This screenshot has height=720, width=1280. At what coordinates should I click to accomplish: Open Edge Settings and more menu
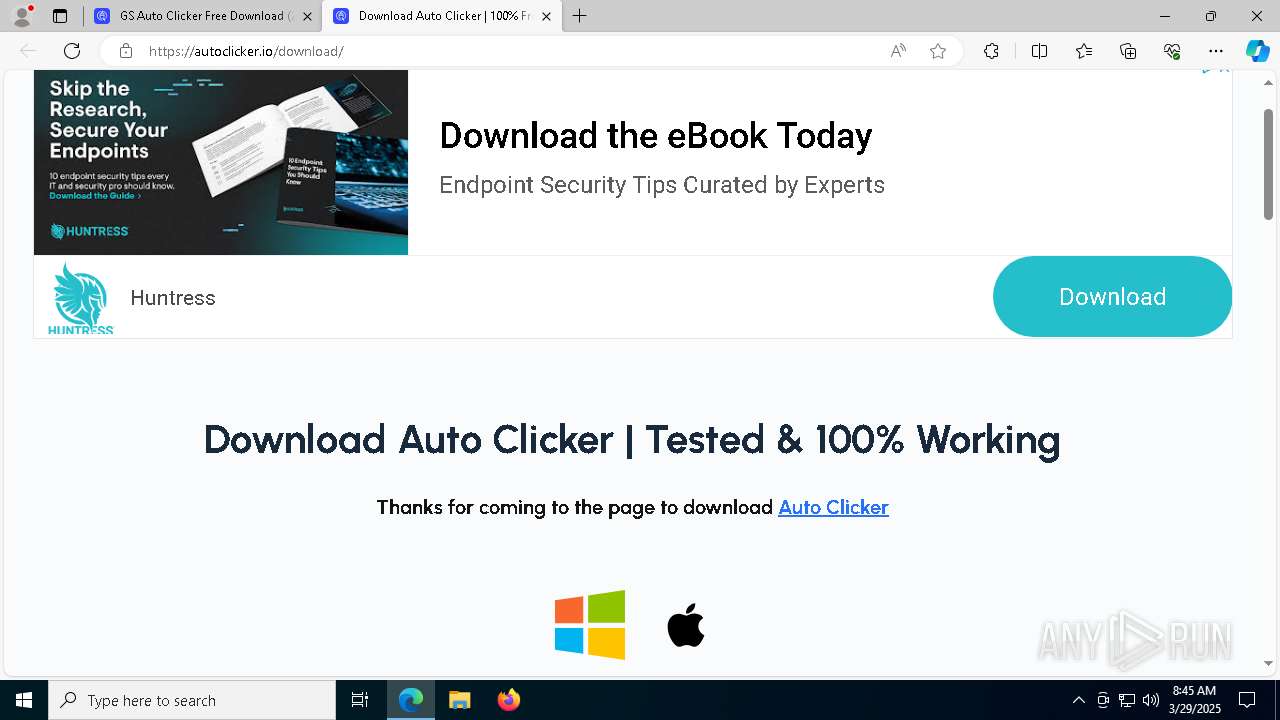(x=1216, y=51)
